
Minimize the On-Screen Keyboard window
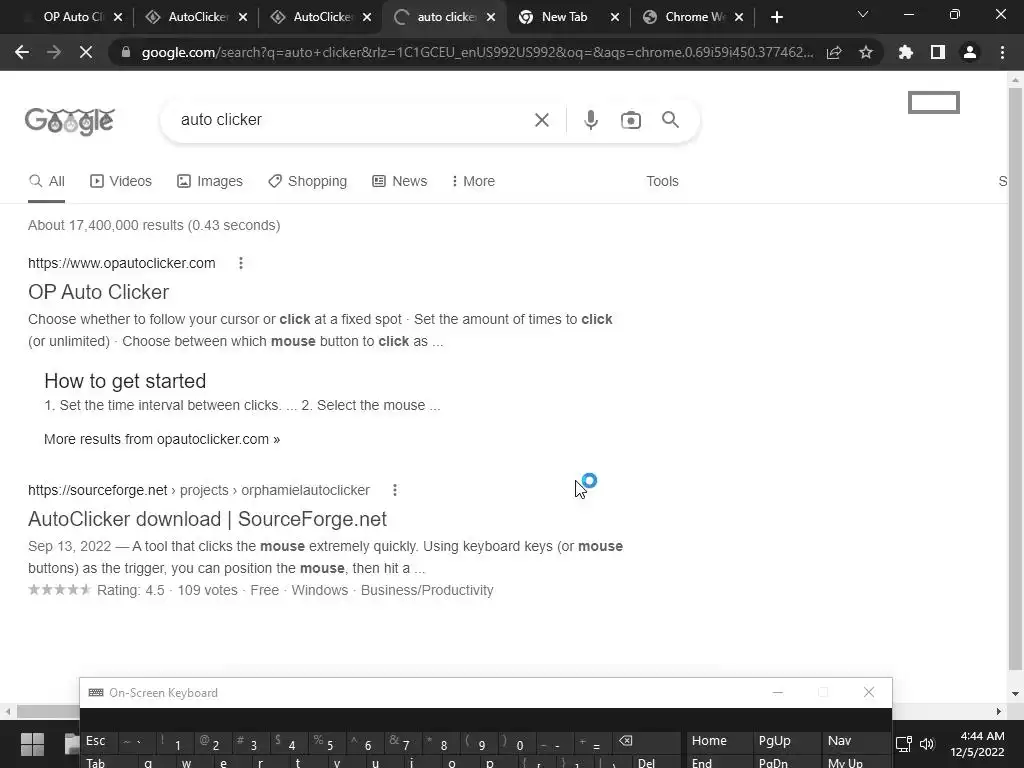pyautogui.click(x=777, y=692)
